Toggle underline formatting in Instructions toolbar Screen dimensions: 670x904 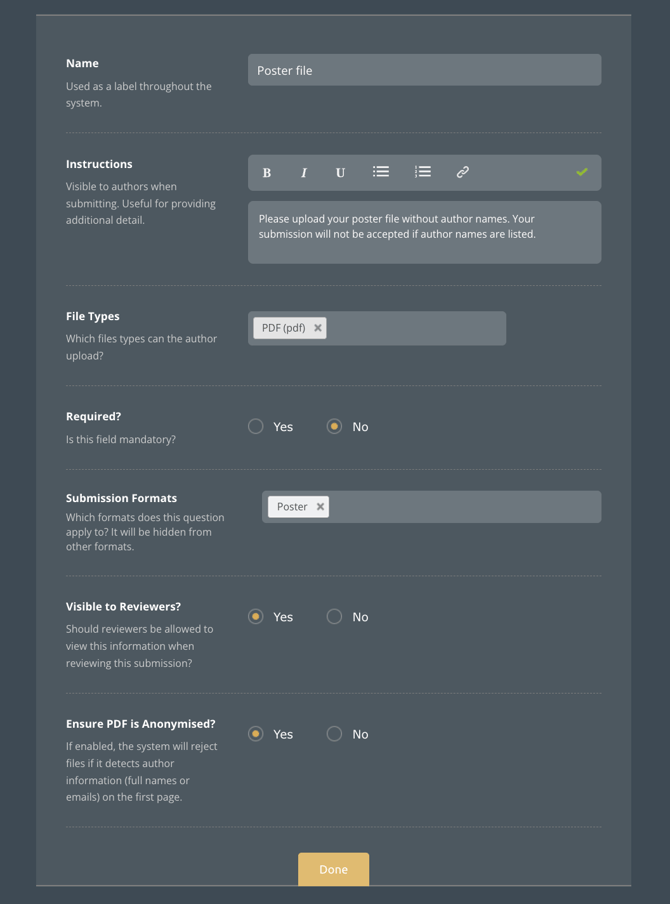(x=340, y=173)
